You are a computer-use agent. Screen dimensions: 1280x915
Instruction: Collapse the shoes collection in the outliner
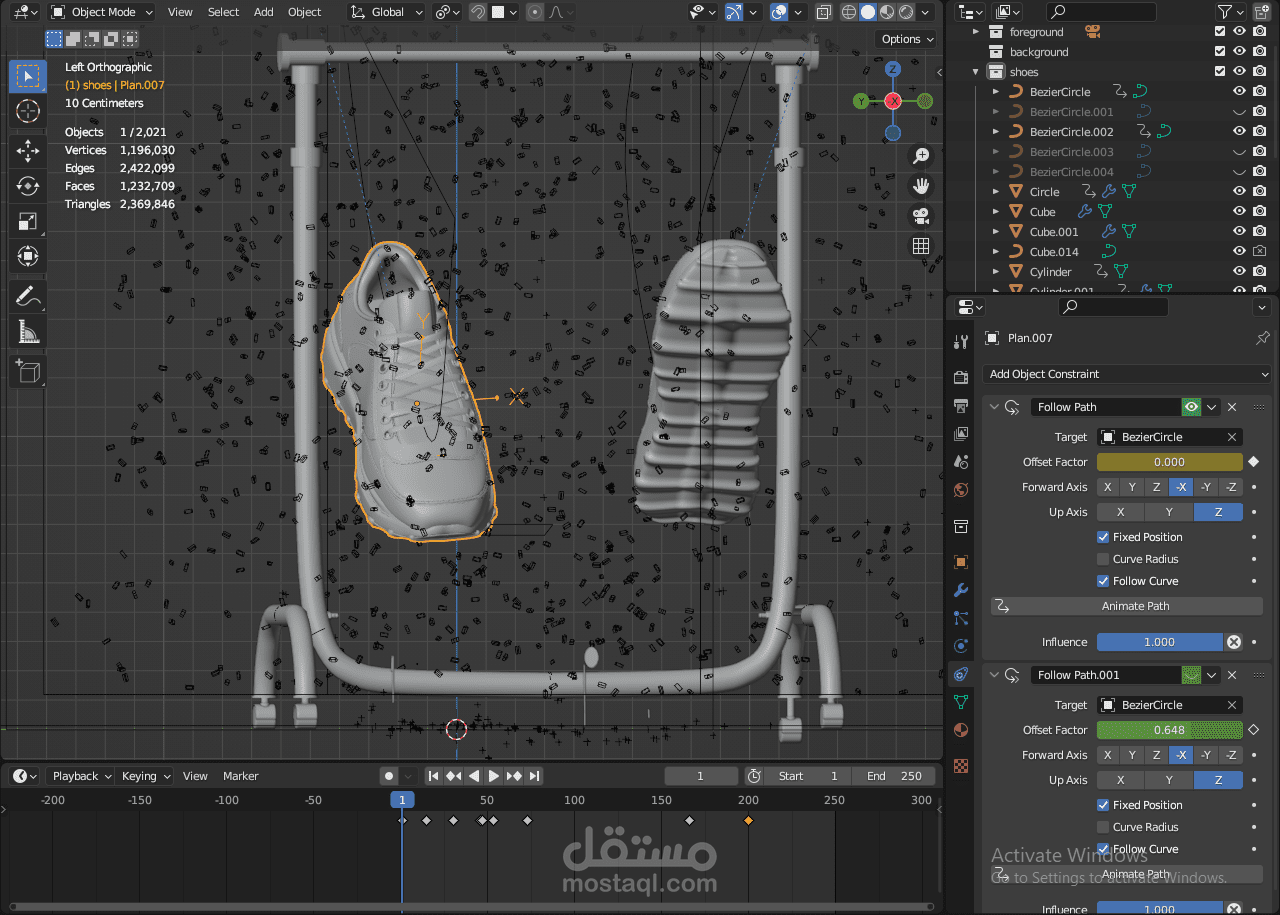coord(976,72)
